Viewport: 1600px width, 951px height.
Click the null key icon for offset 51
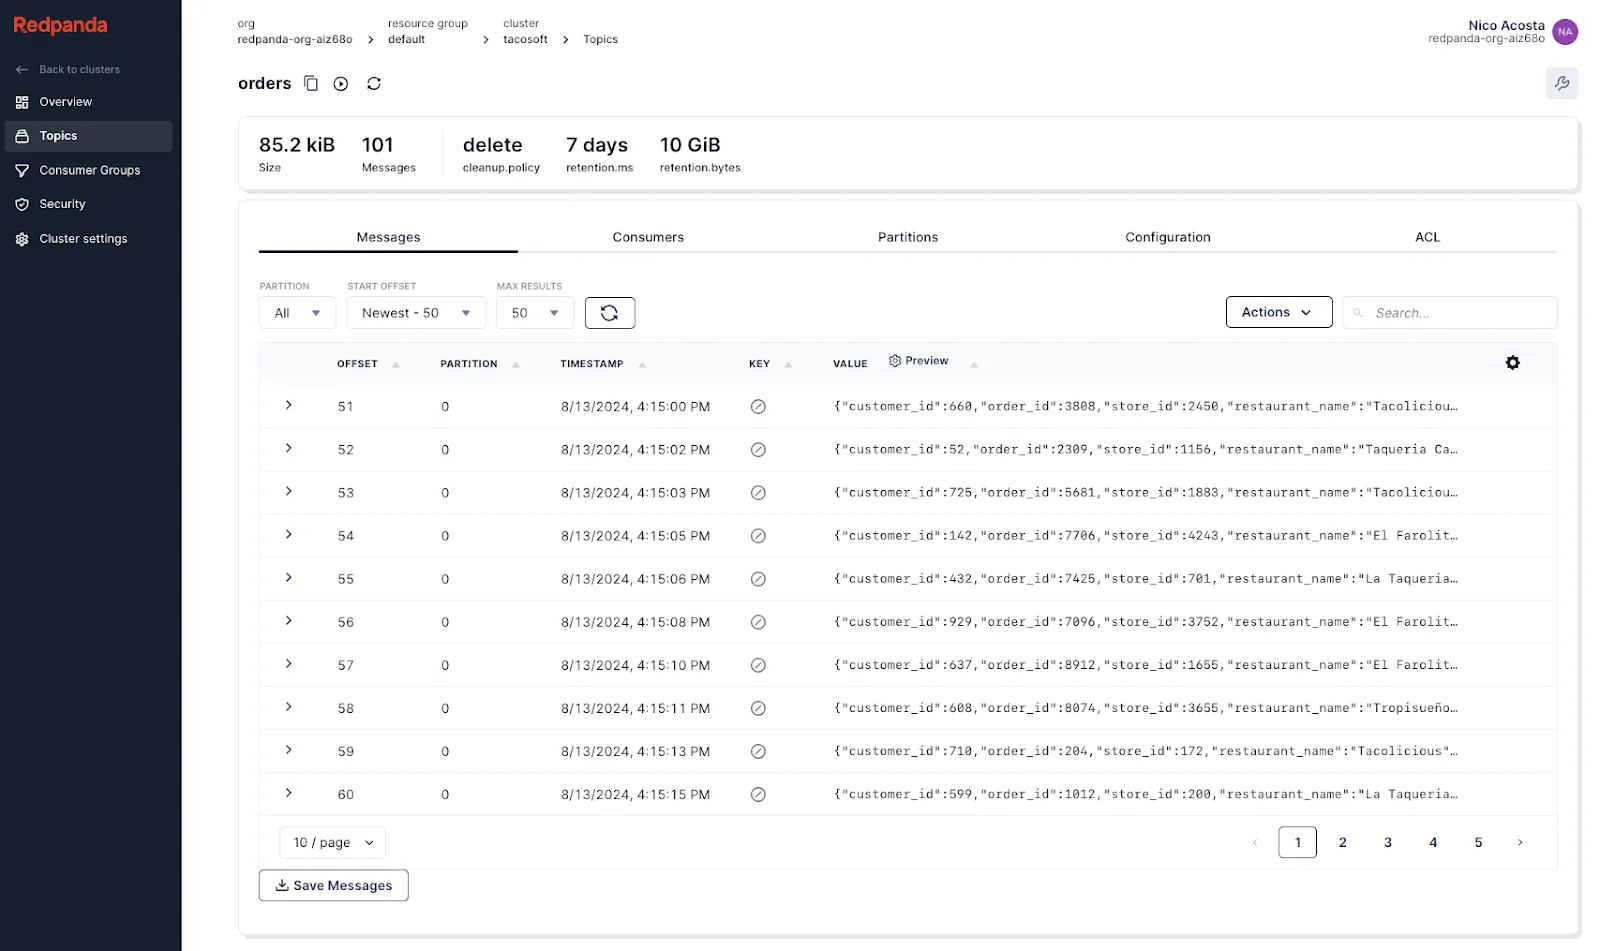click(758, 407)
